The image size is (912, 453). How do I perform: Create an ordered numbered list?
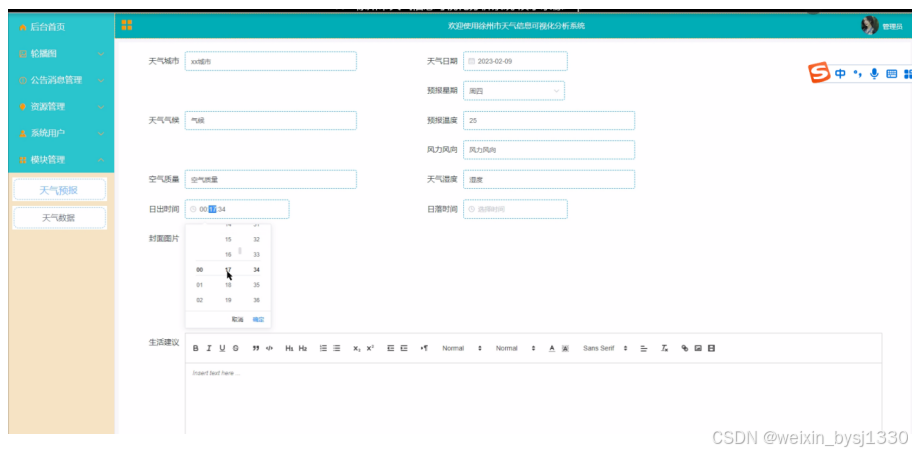click(x=323, y=348)
